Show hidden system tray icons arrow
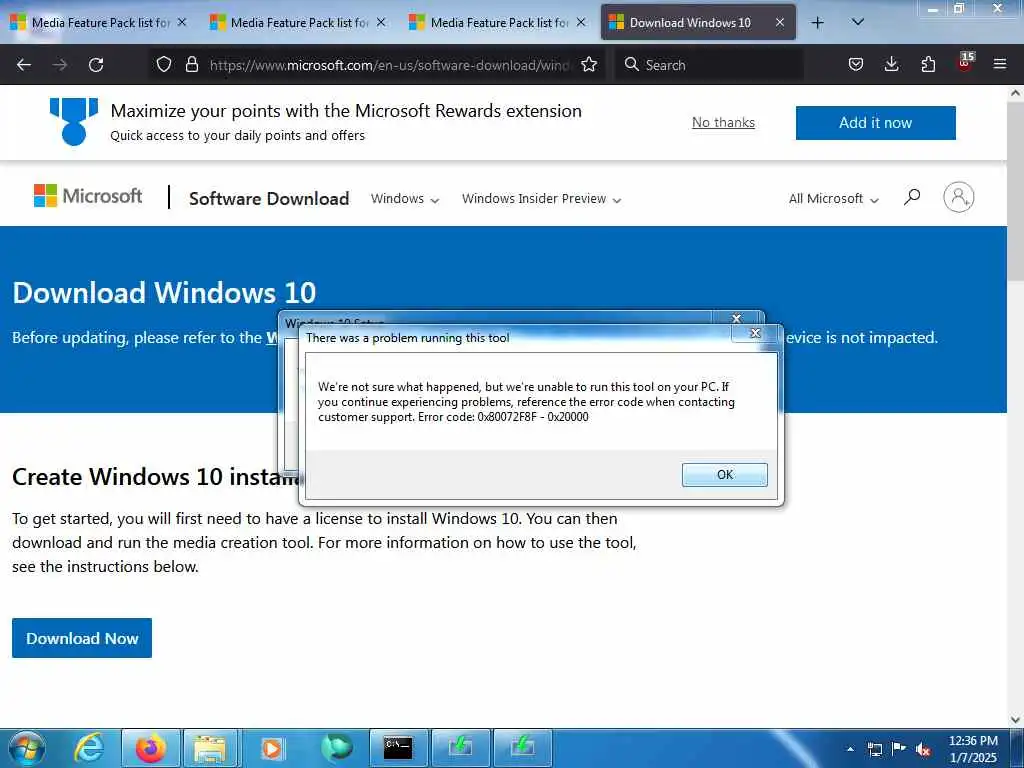This screenshot has width=1024, height=768. 850,749
